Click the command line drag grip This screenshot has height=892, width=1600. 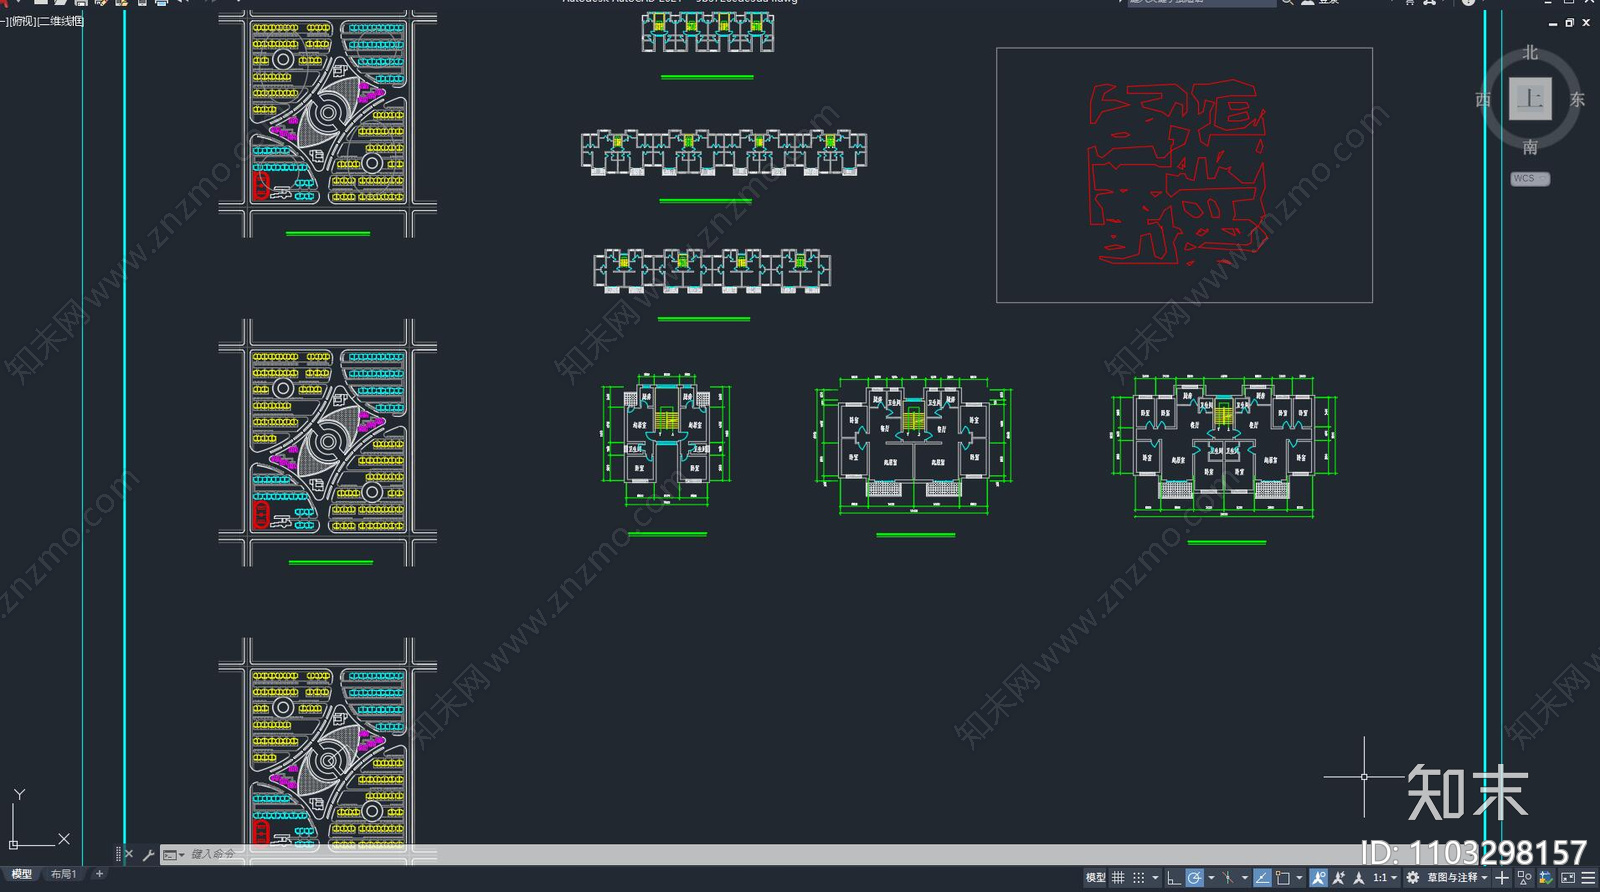pyautogui.click(x=118, y=854)
